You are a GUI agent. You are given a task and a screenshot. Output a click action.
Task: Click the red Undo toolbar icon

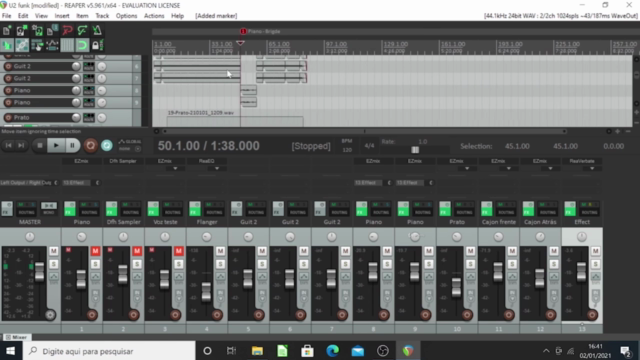pos(67,30)
